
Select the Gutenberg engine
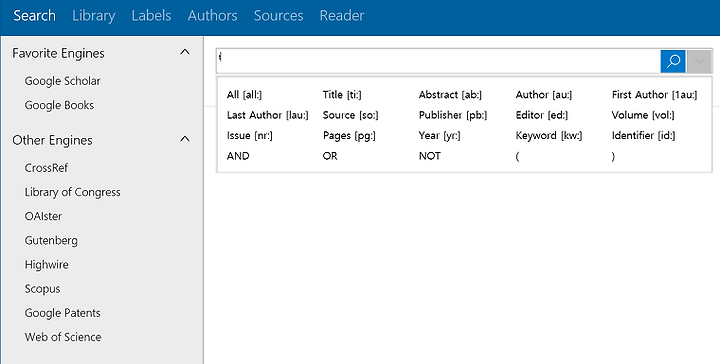coord(51,241)
